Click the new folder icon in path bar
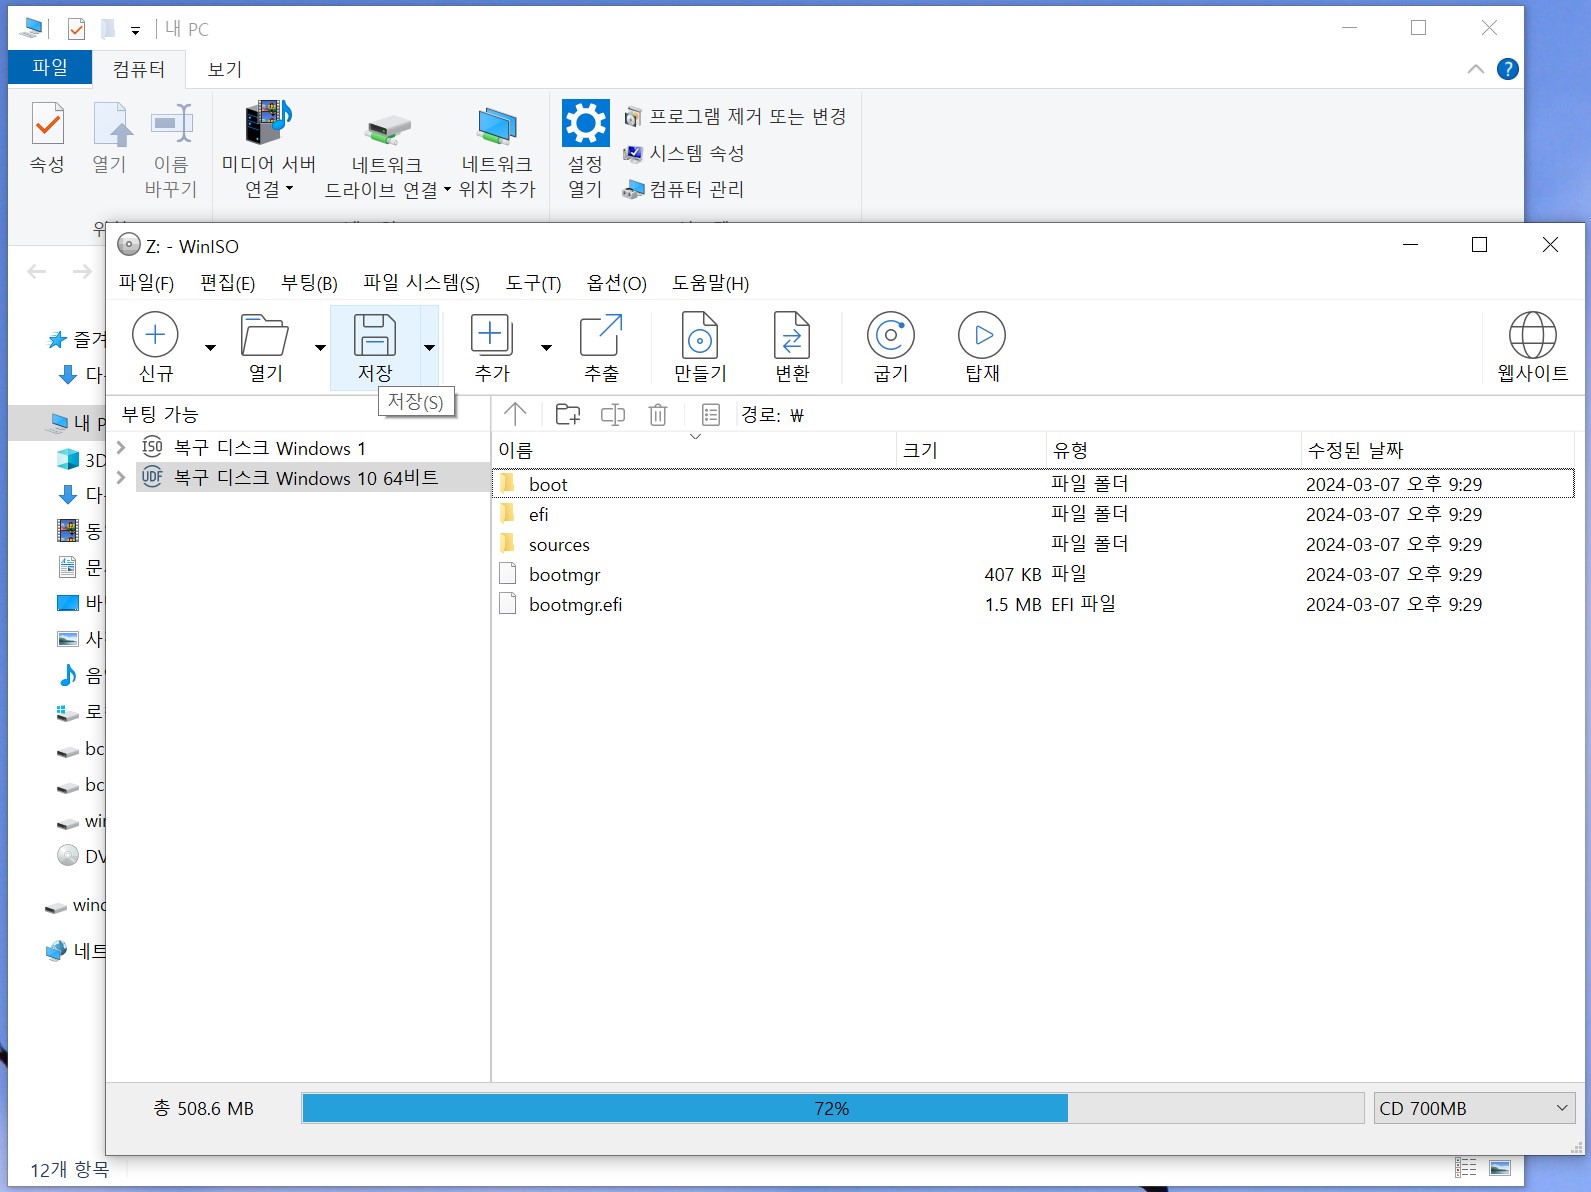The image size is (1591, 1192). [x=568, y=414]
